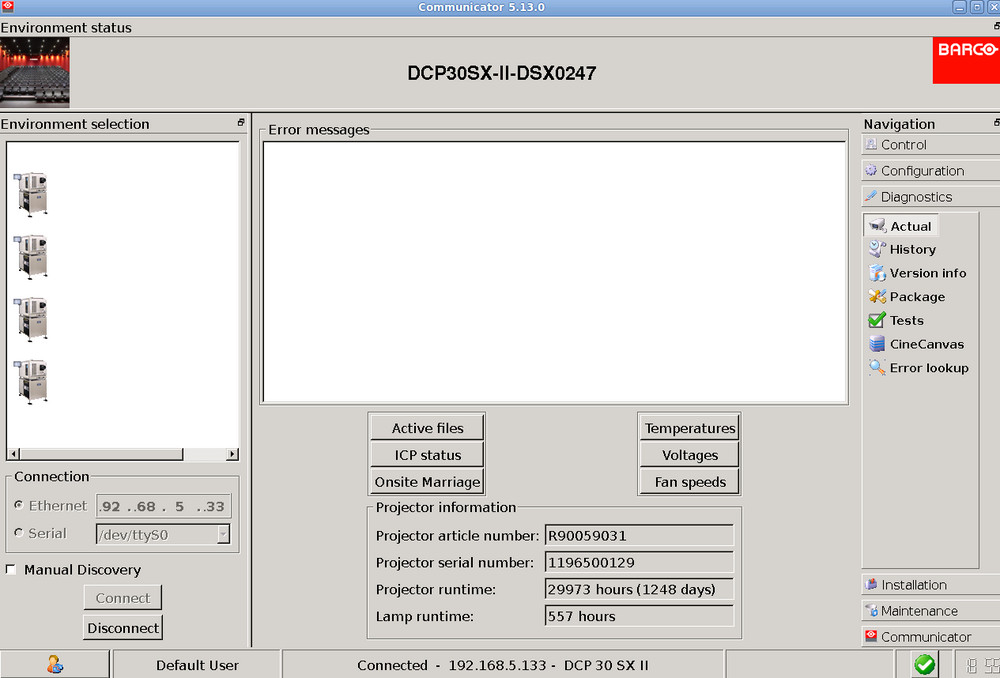
Task: Expand the Maintenance navigation section
Action: click(930, 611)
